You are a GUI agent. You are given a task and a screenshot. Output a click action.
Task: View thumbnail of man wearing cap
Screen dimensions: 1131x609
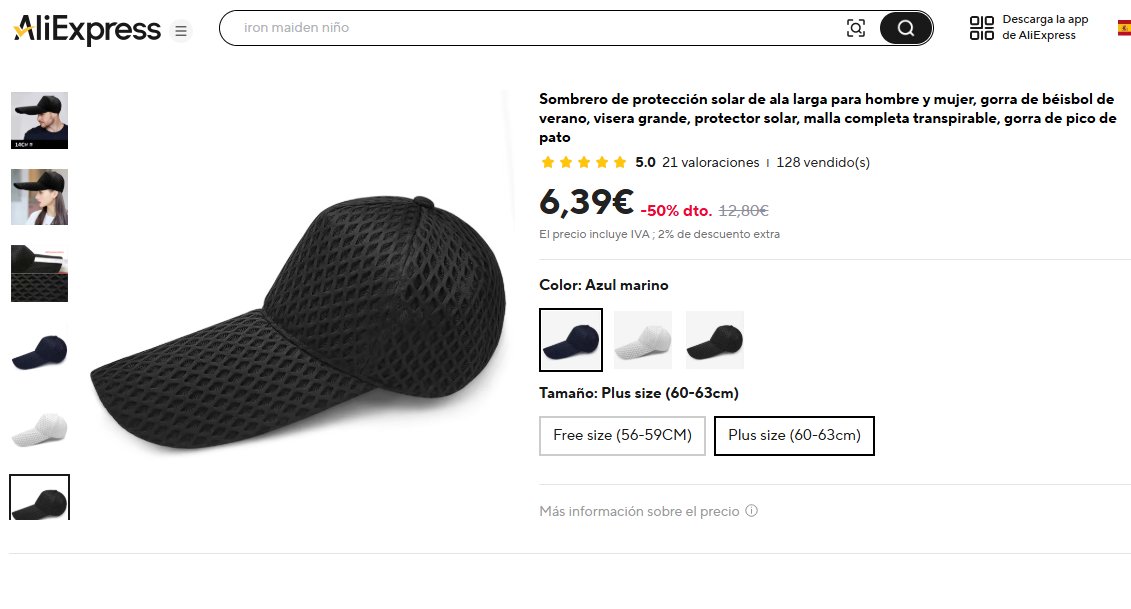click(x=39, y=120)
